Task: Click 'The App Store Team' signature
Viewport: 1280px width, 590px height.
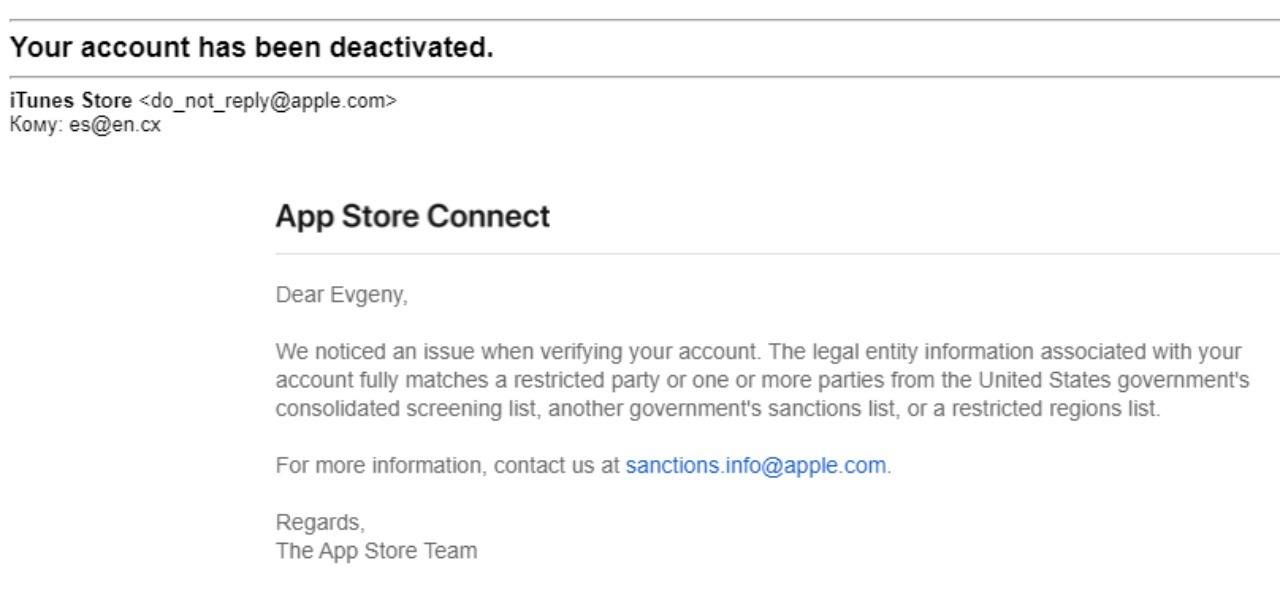Action: coord(376,550)
